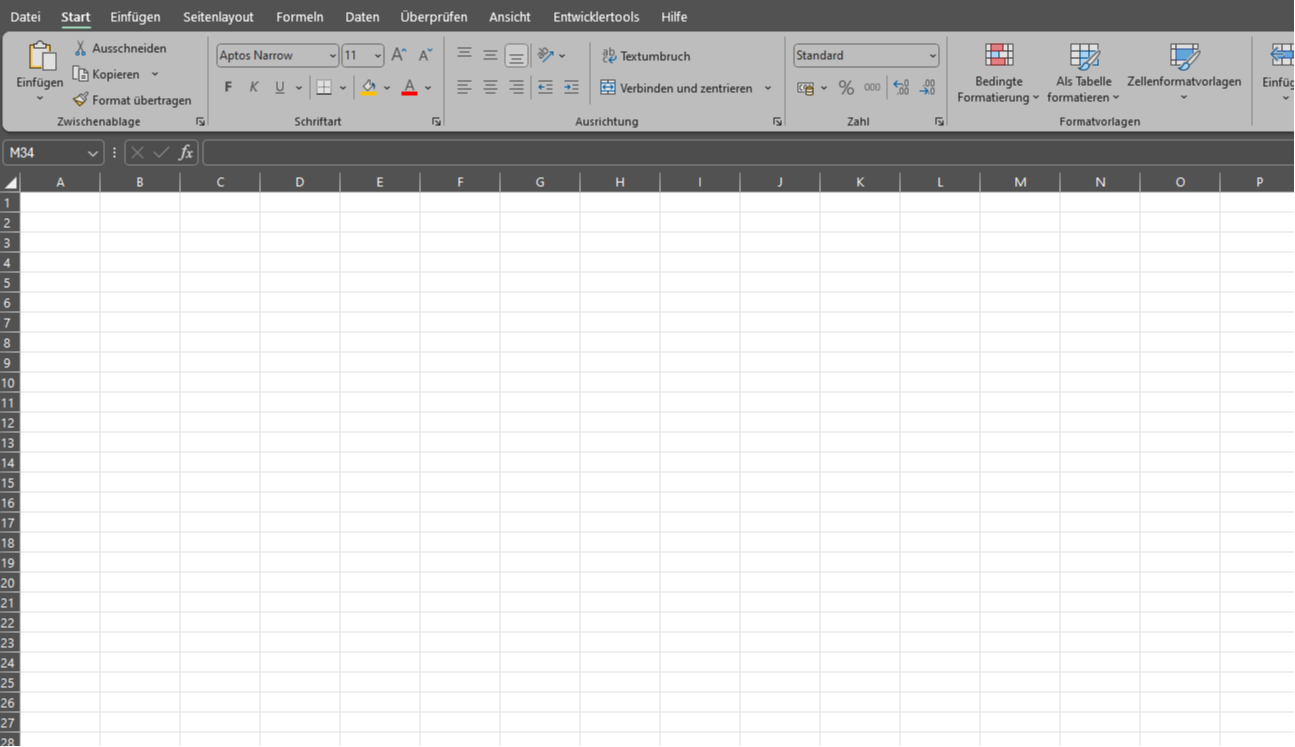Increase font size with the larger A icon

click(398, 55)
